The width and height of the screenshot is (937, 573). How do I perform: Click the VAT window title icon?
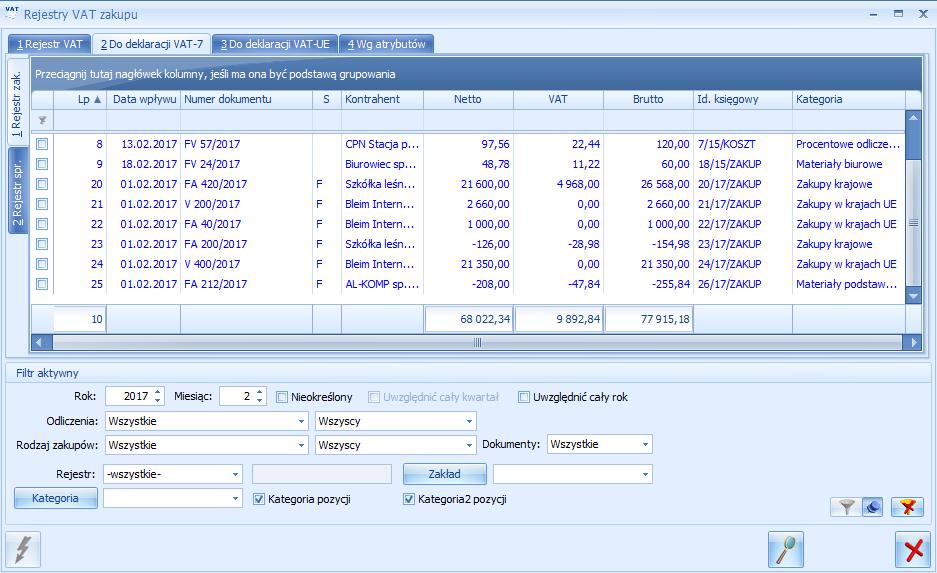pos(11,13)
